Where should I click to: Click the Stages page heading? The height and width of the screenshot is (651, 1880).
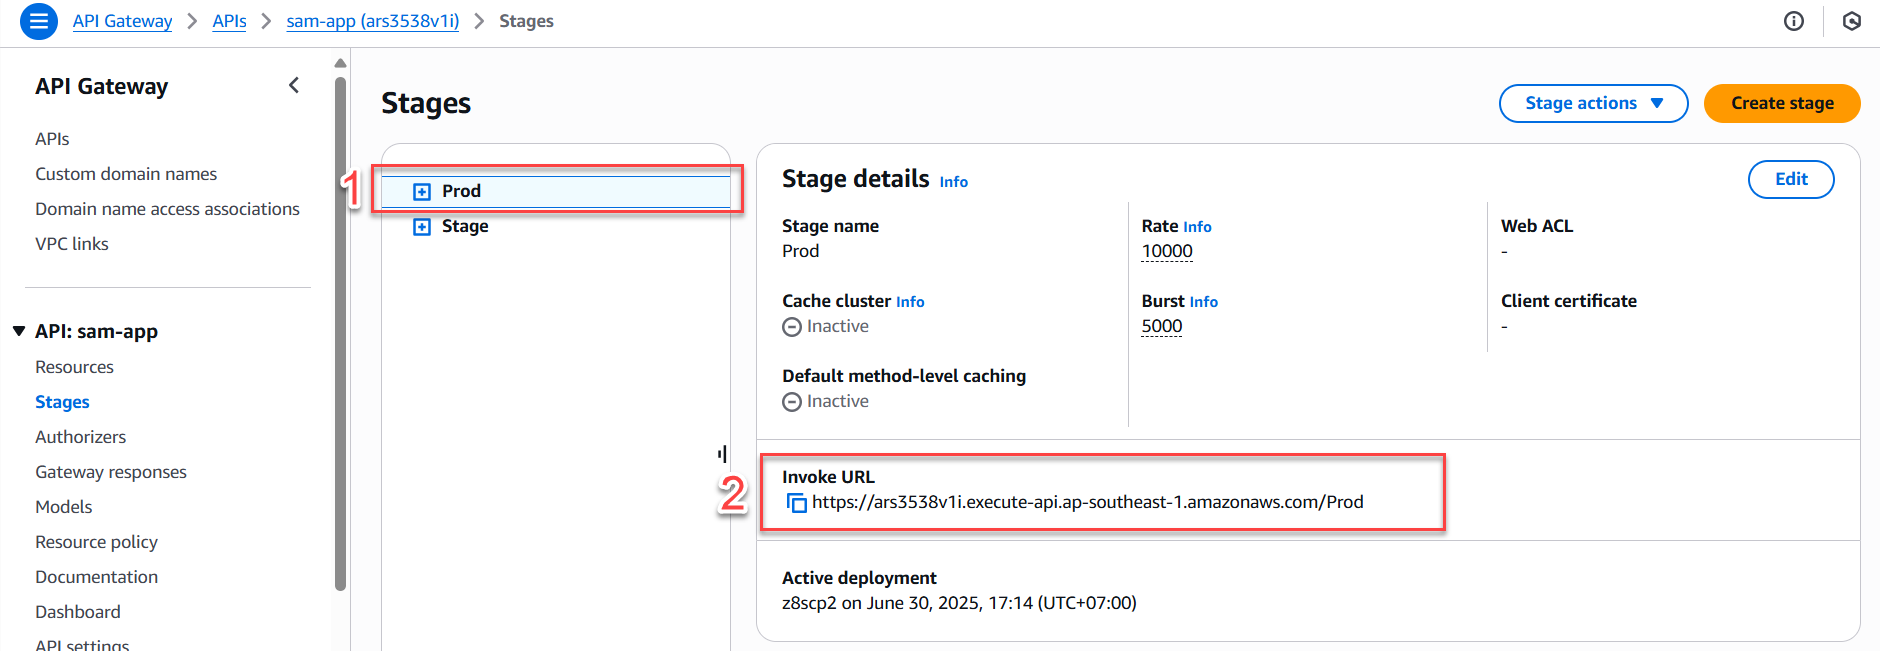[426, 103]
